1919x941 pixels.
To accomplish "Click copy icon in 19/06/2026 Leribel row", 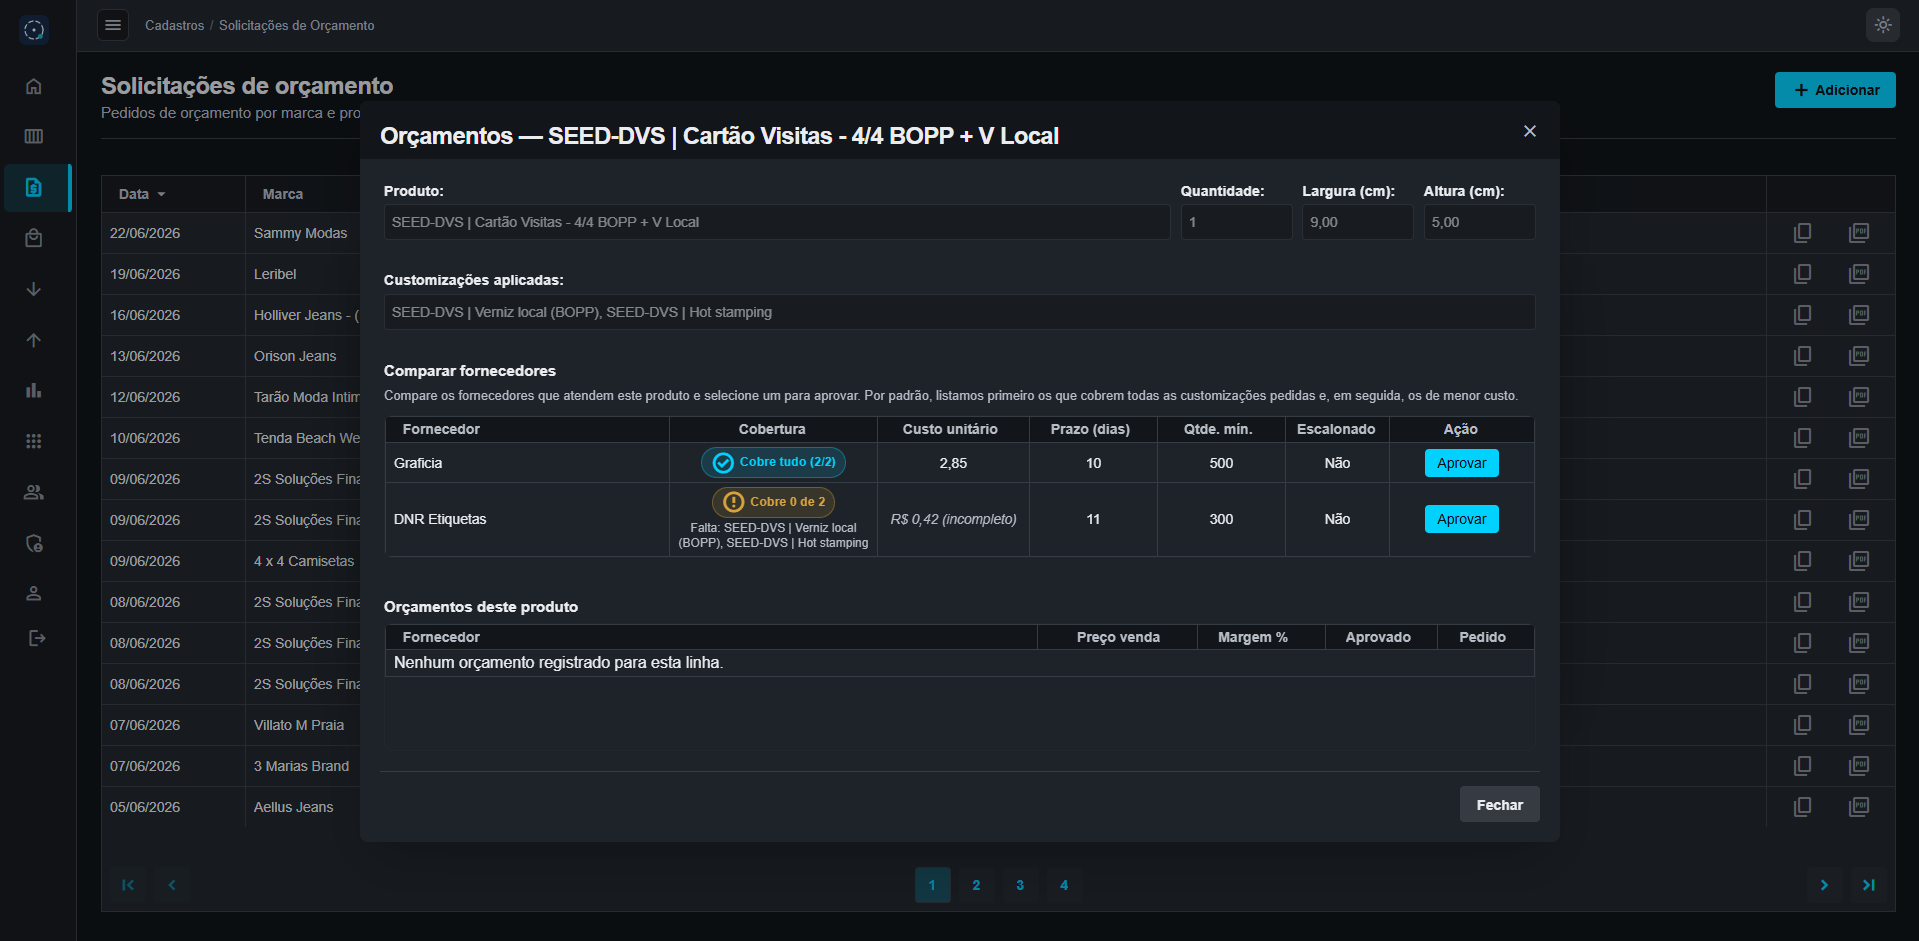I will coord(1802,274).
